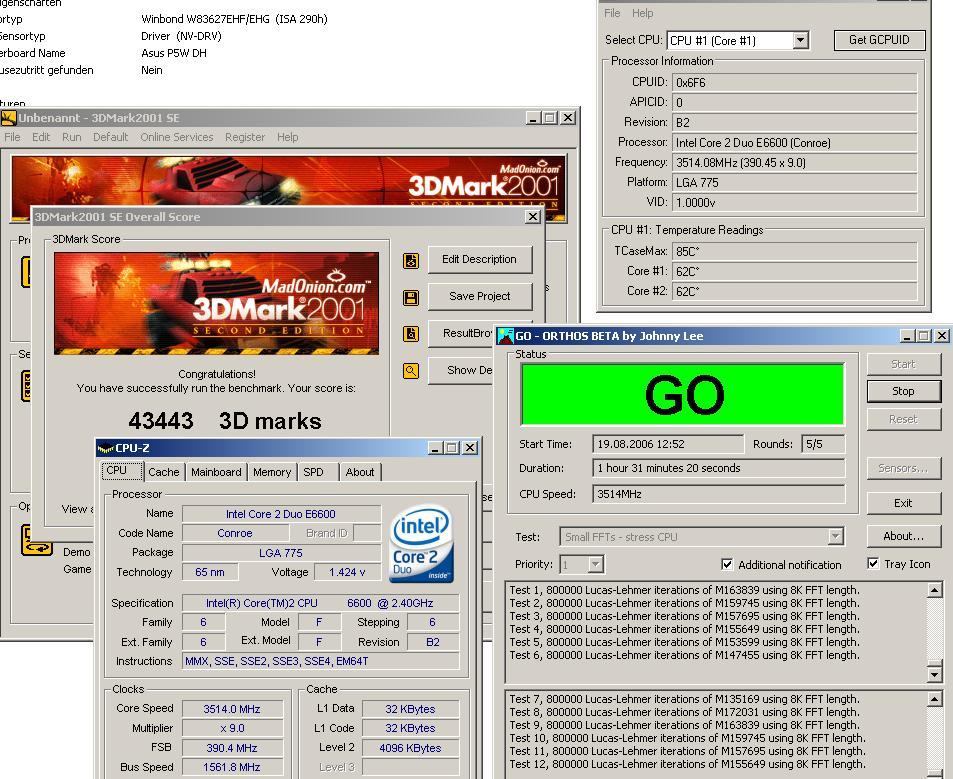Click the Rounds field showing 5/5

[823, 444]
